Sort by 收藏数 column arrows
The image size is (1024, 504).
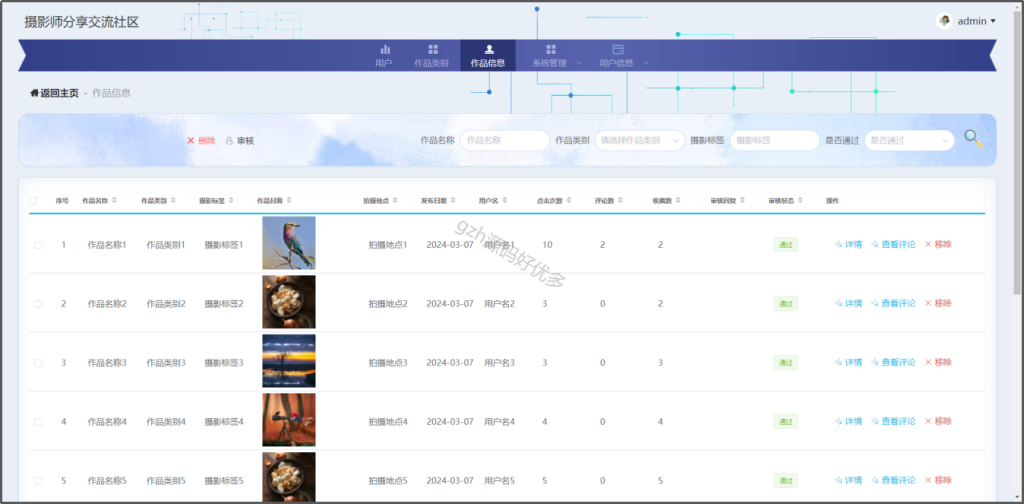coord(678,200)
